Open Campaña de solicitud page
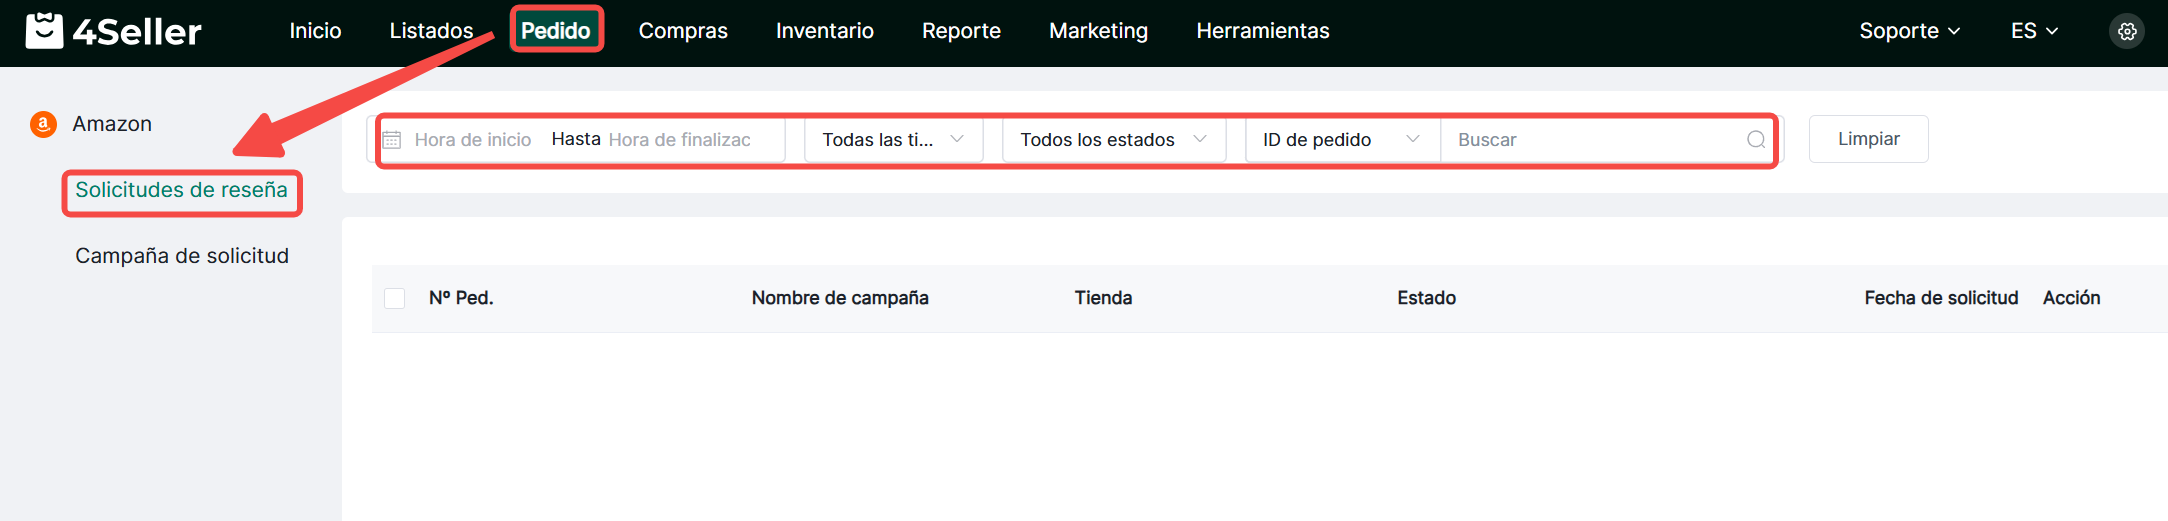The height and width of the screenshot is (521, 2168). tap(182, 256)
